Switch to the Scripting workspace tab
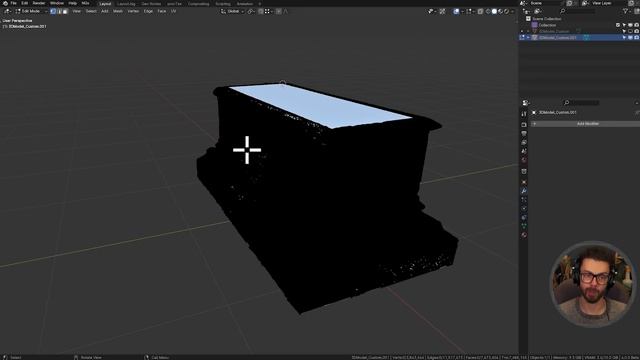 coord(223,4)
